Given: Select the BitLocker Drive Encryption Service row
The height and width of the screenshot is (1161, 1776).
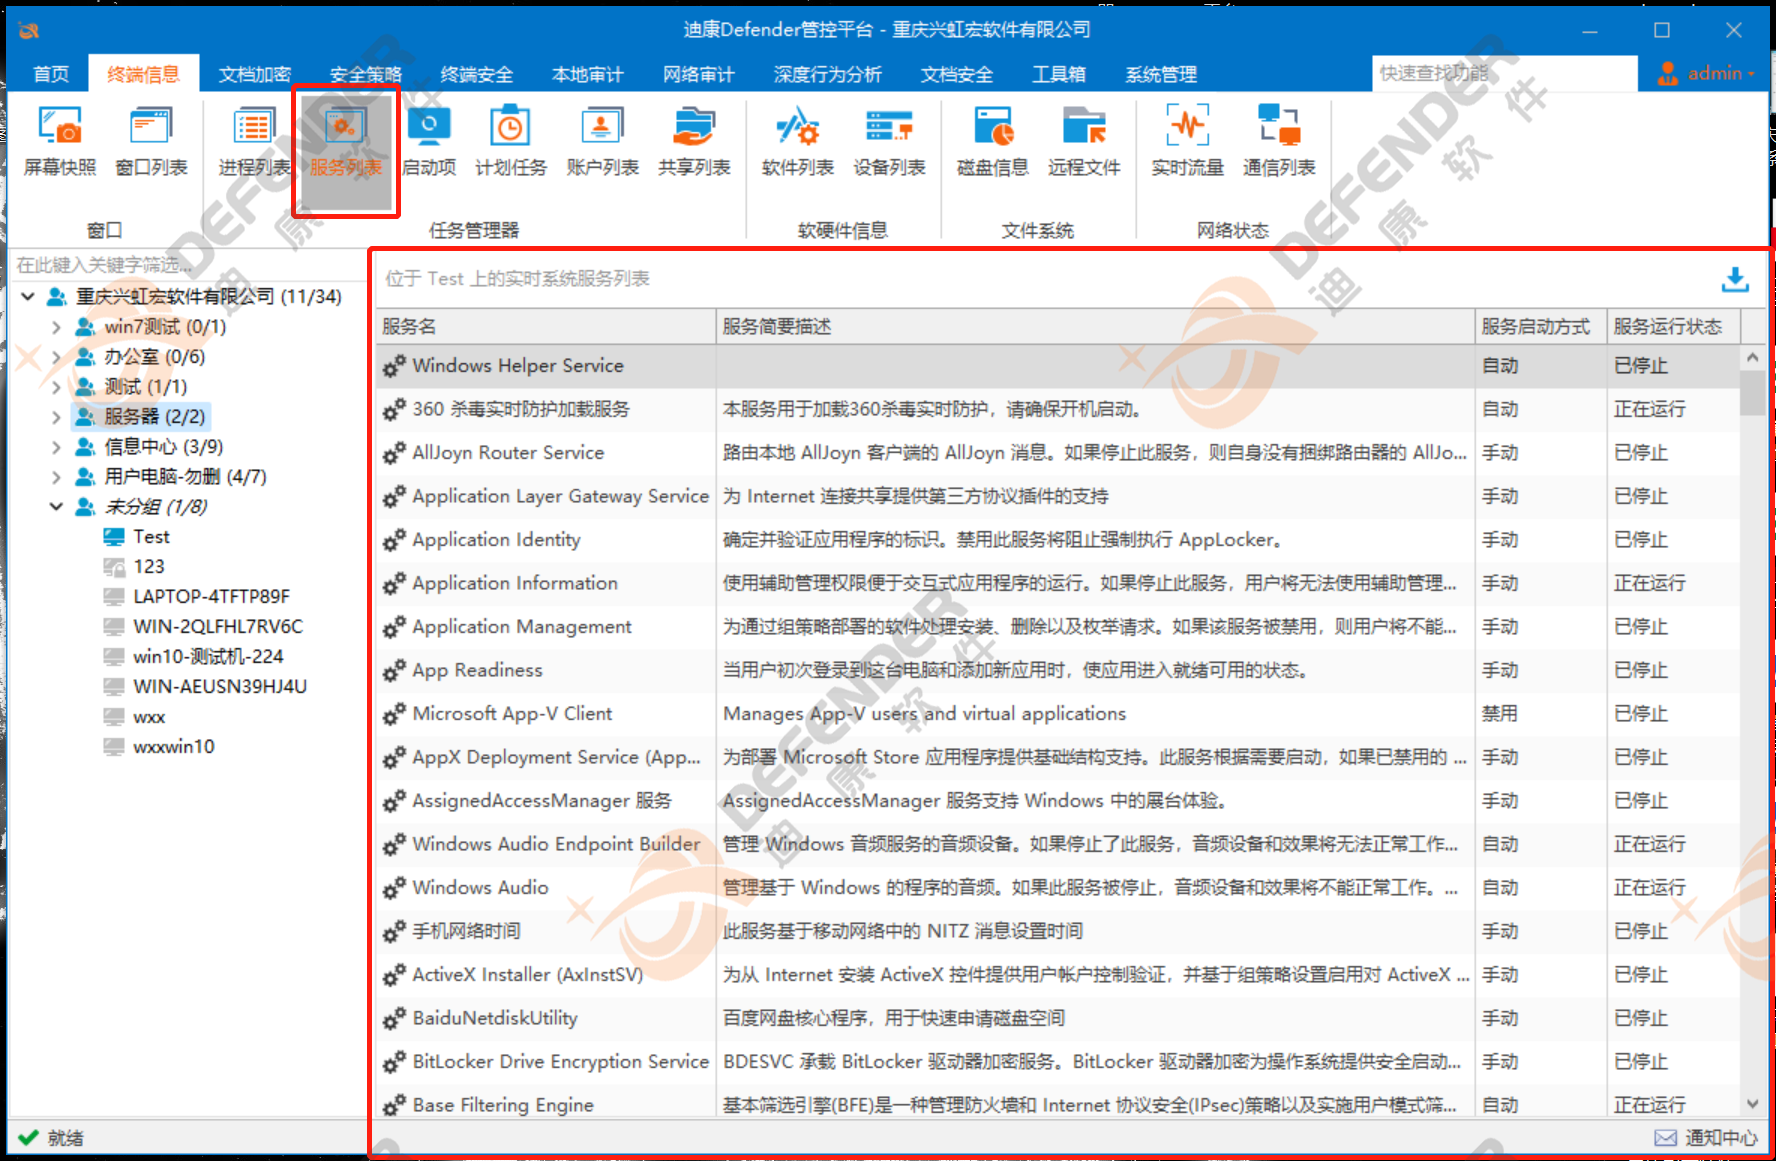Looking at the screenshot, I should click(1058, 1062).
